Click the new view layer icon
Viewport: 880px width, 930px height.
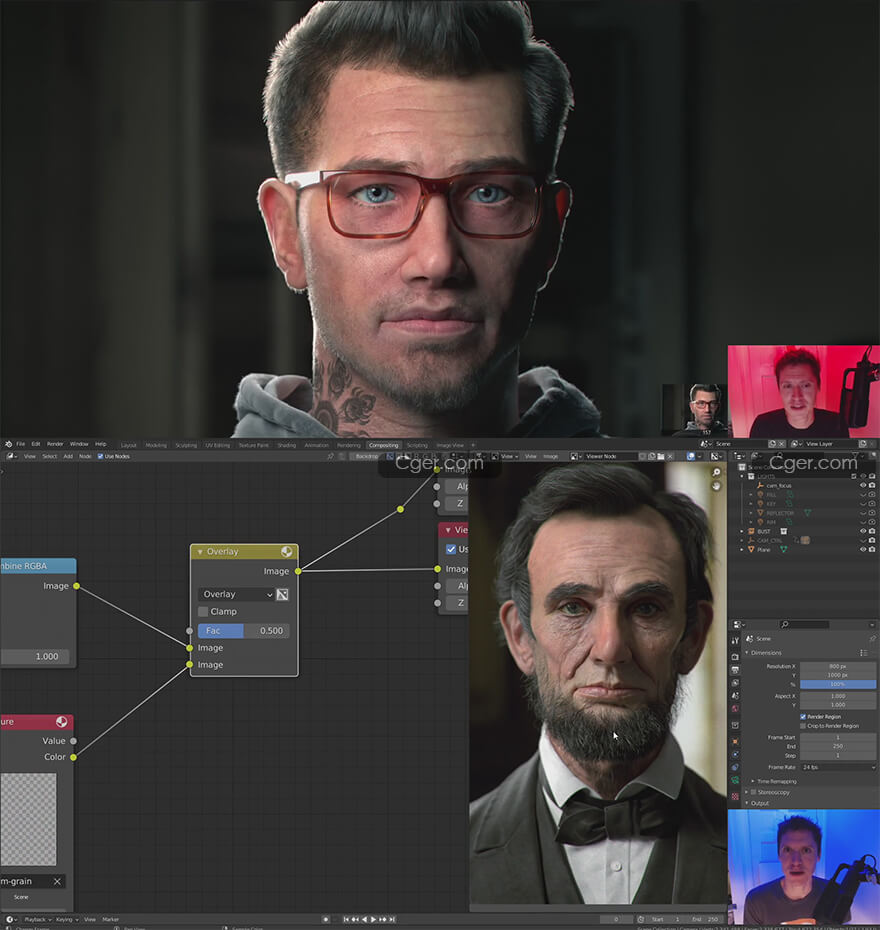point(862,444)
